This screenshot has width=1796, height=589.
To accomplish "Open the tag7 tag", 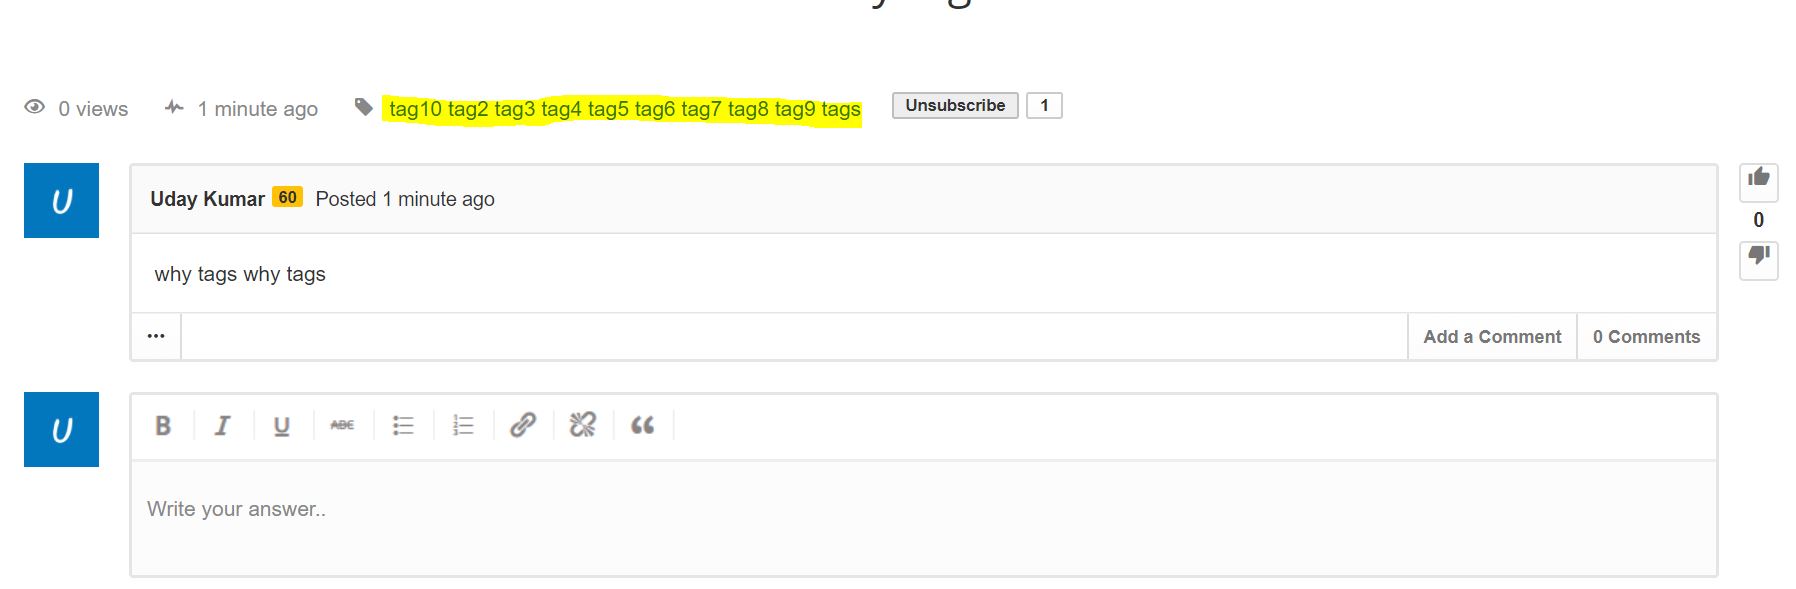I will click(x=701, y=109).
